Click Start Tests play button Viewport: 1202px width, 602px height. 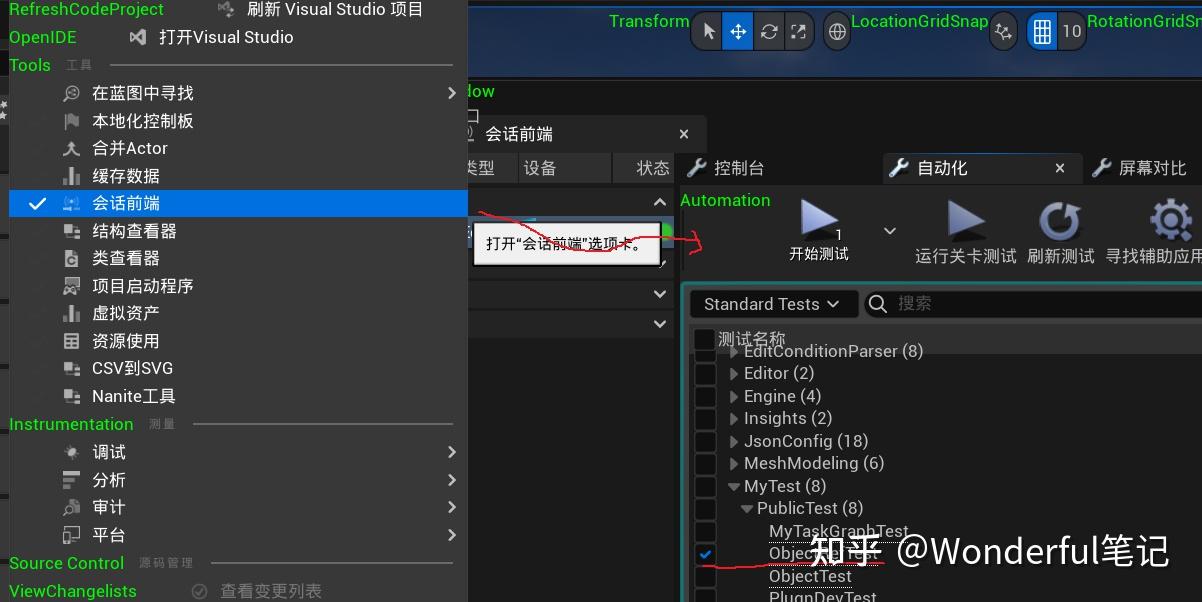[819, 230]
